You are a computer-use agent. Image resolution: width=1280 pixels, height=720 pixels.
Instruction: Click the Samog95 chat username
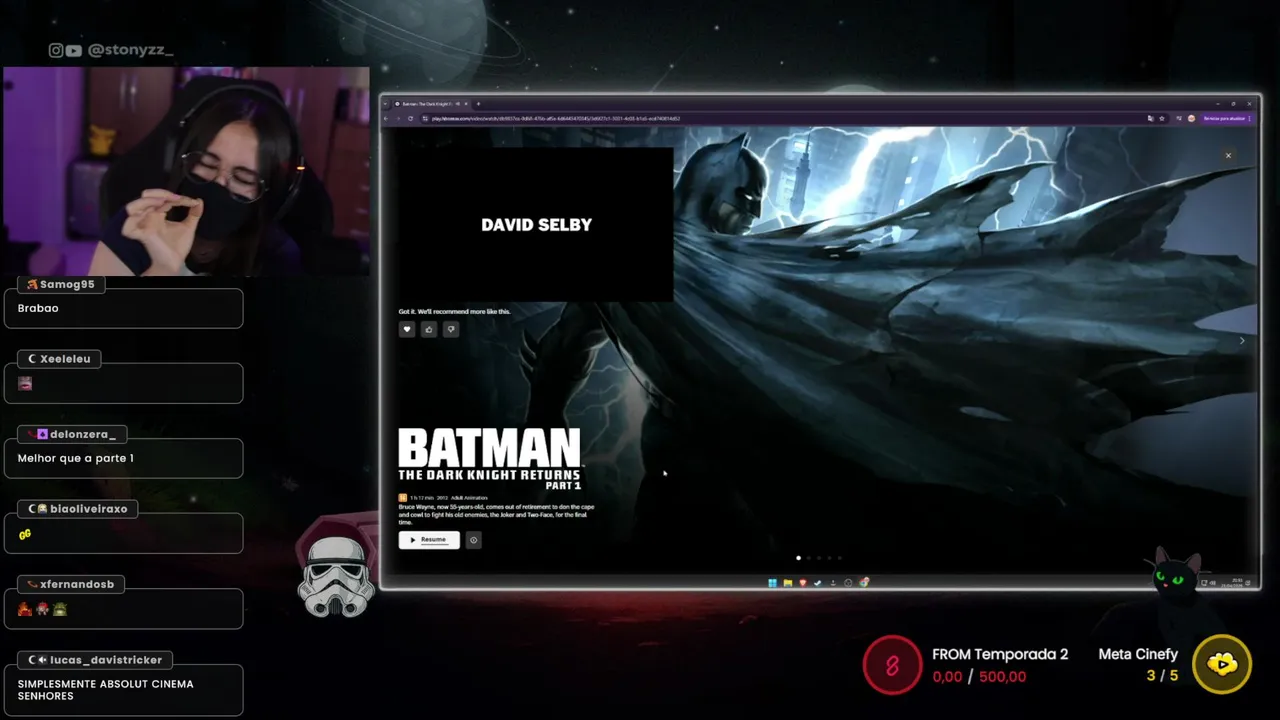click(67, 284)
